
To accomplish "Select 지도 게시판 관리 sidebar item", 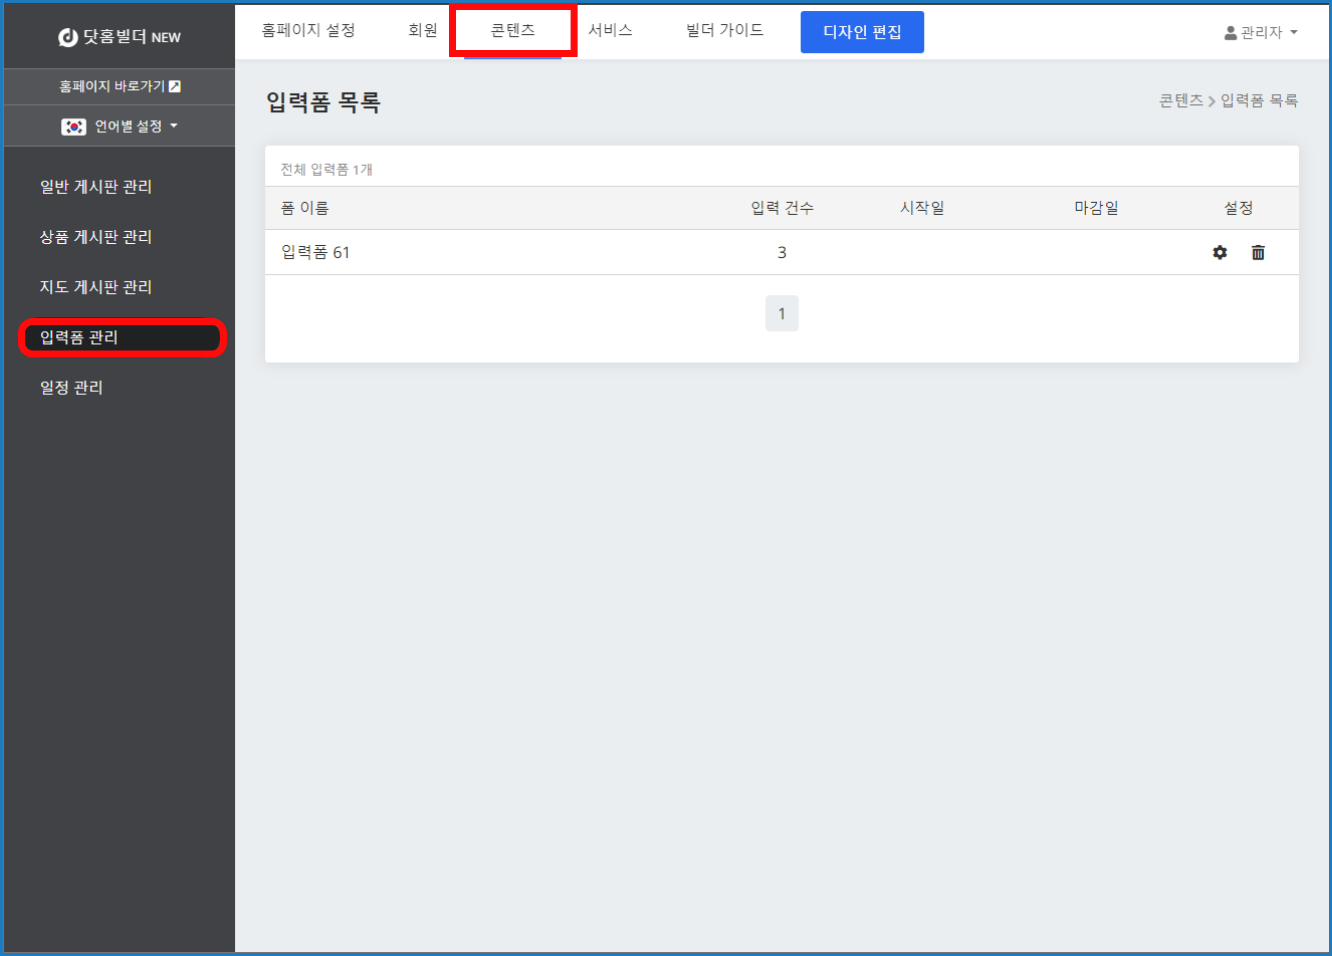I will [96, 287].
